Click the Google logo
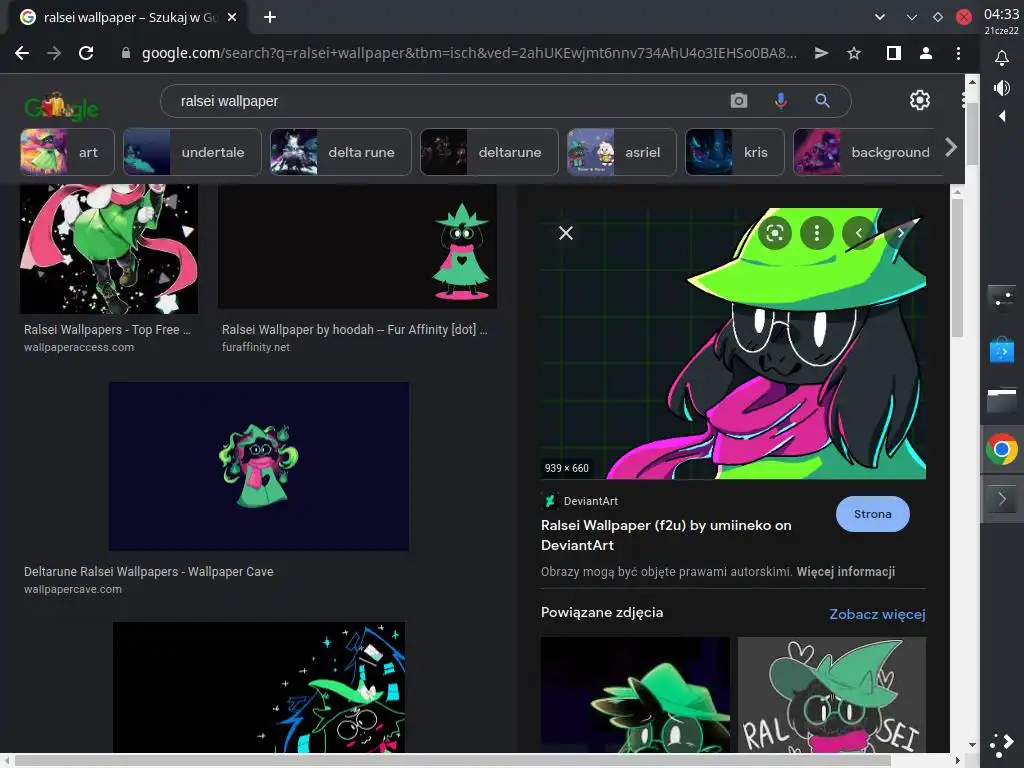 [61, 106]
